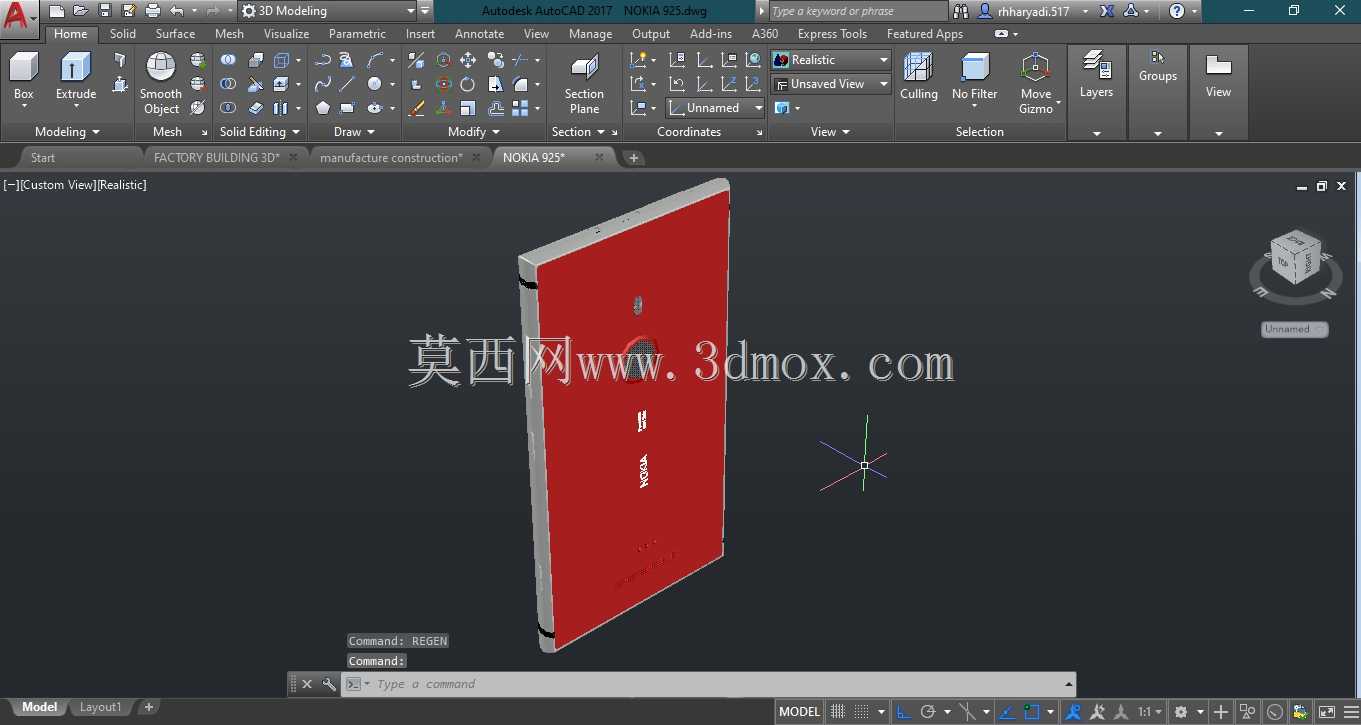Click the Solid Intersect icon
Image resolution: width=1361 pixels, height=725 pixels.
[228, 108]
